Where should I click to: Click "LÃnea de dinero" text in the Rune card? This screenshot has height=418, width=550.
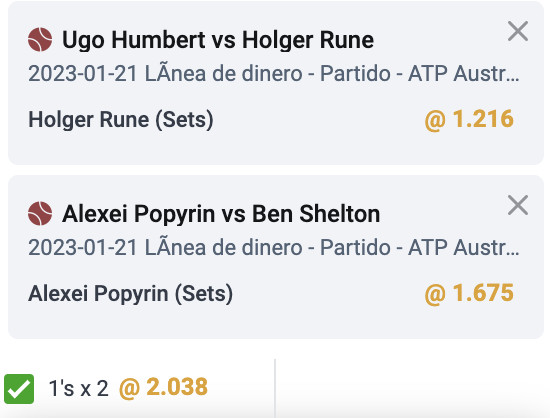[x=224, y=74]
